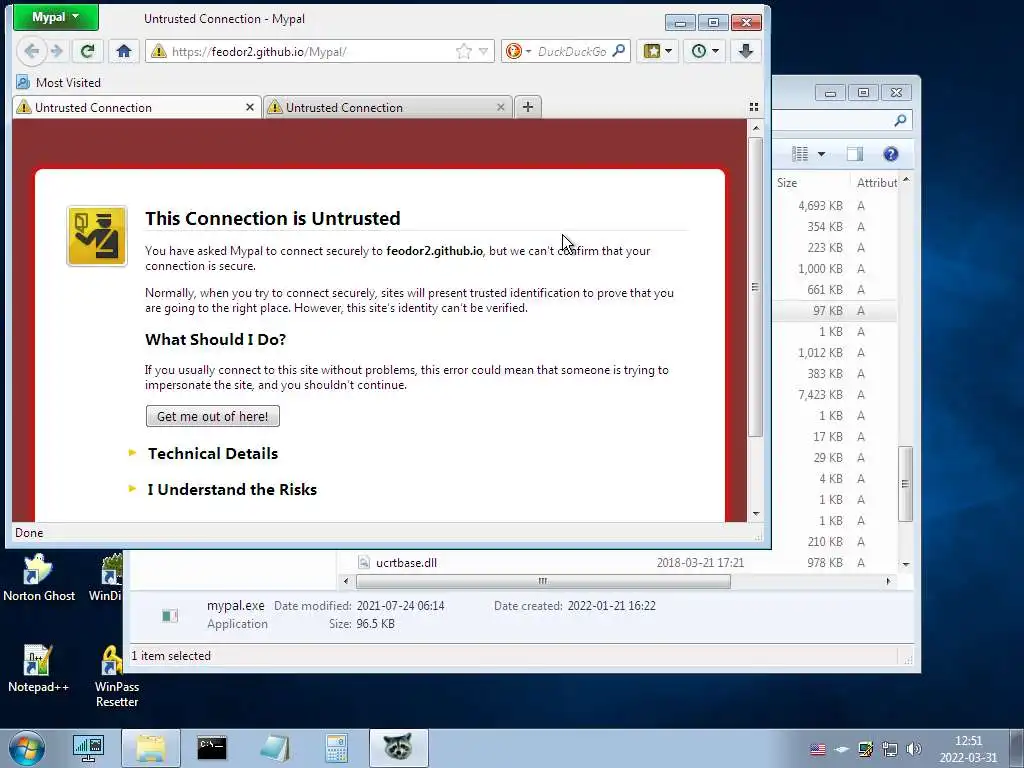
Task: Click the Explorer search magnifier icon
Action: 900,120
